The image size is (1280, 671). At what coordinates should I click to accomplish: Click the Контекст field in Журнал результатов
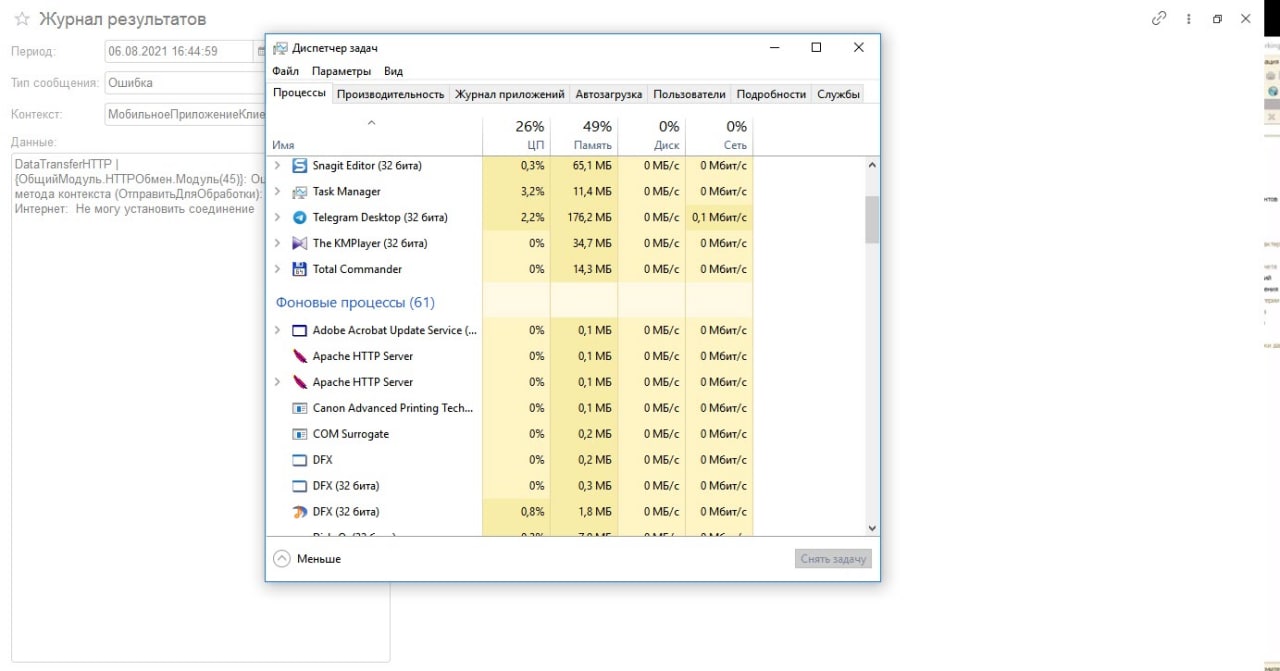pos(185,115)
